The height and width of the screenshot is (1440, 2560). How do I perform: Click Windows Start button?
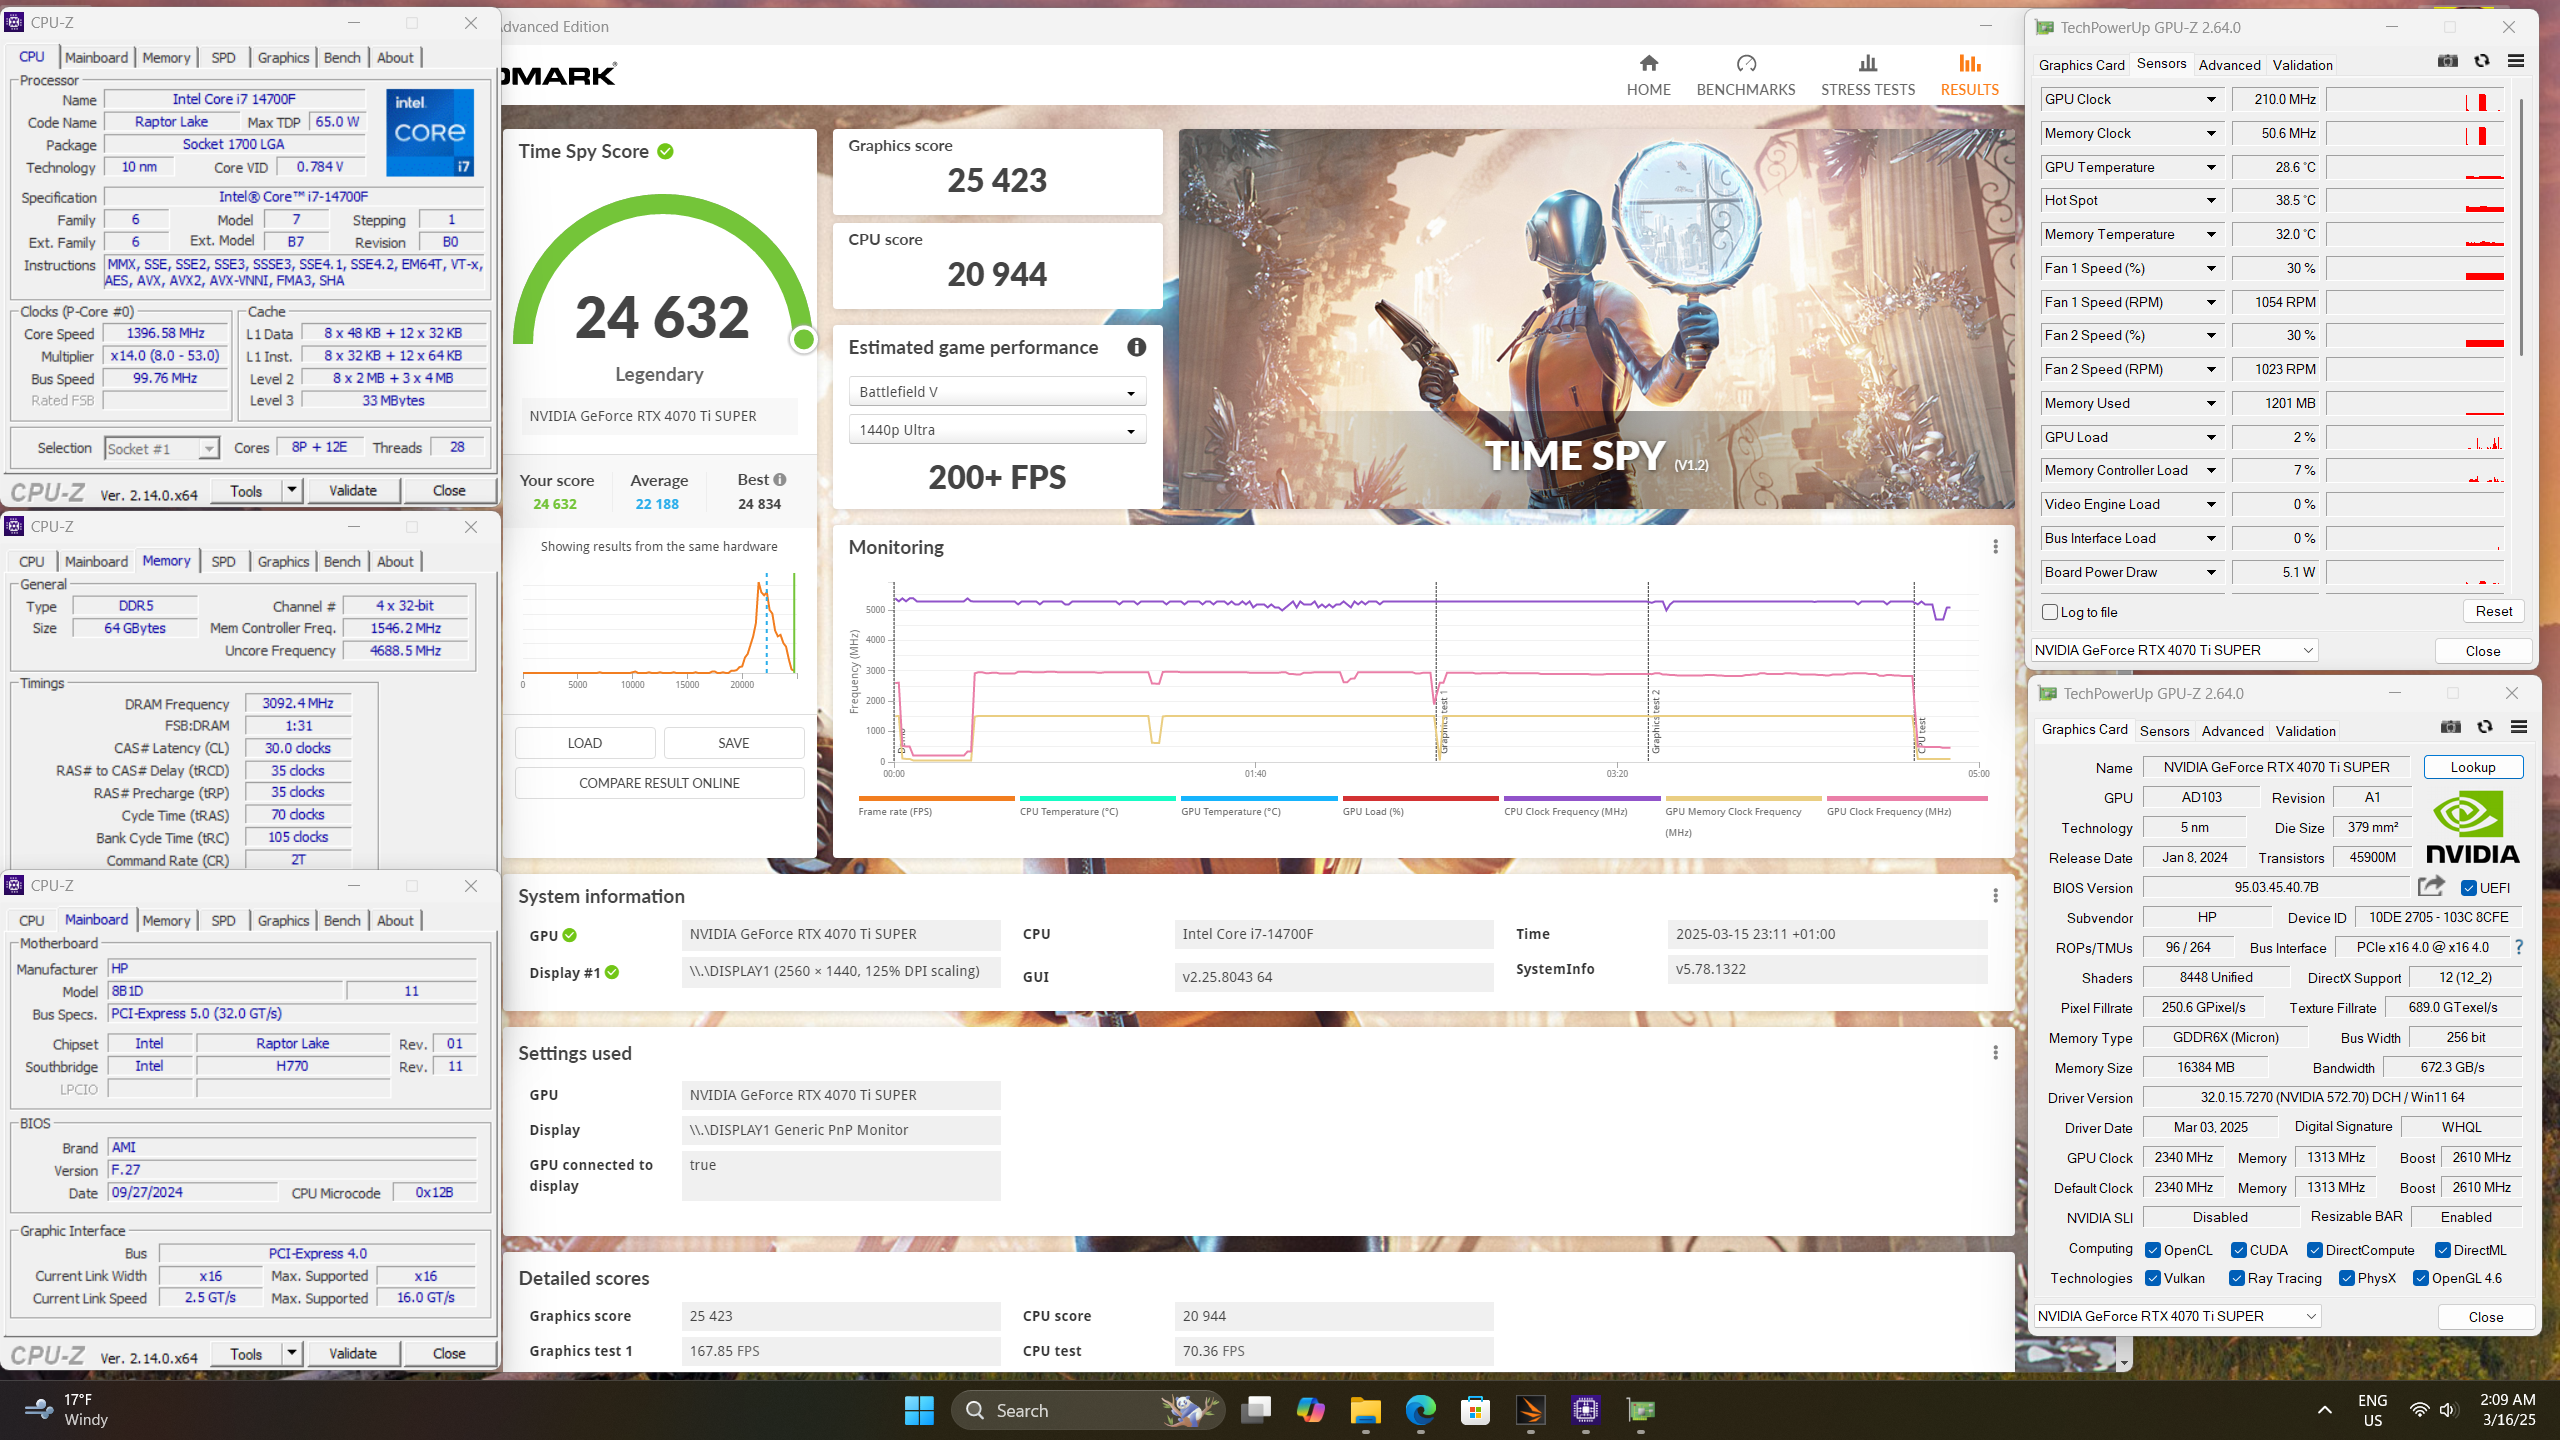click(x=918, y=1410)
